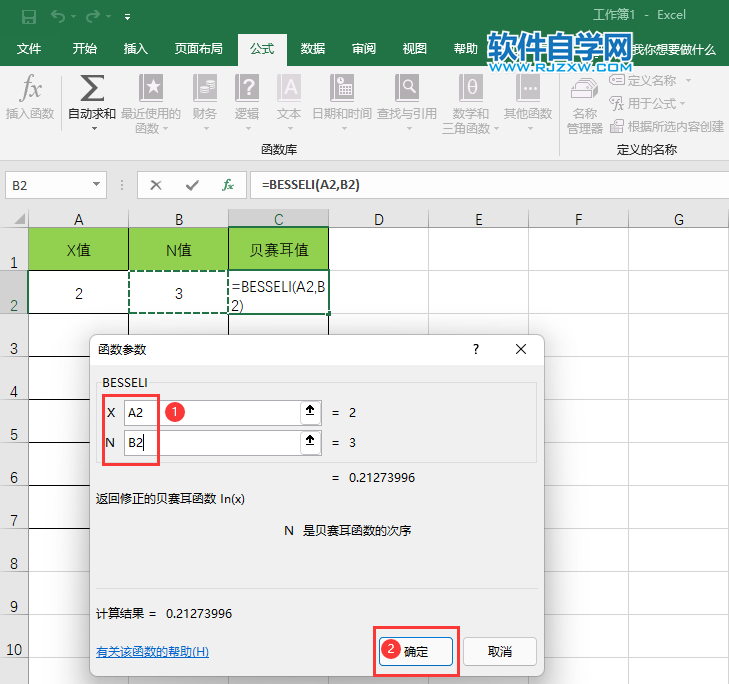Screen dimensions: 729x684
Task: Click the dialog help question mark
Action: [x=476, y=349]
